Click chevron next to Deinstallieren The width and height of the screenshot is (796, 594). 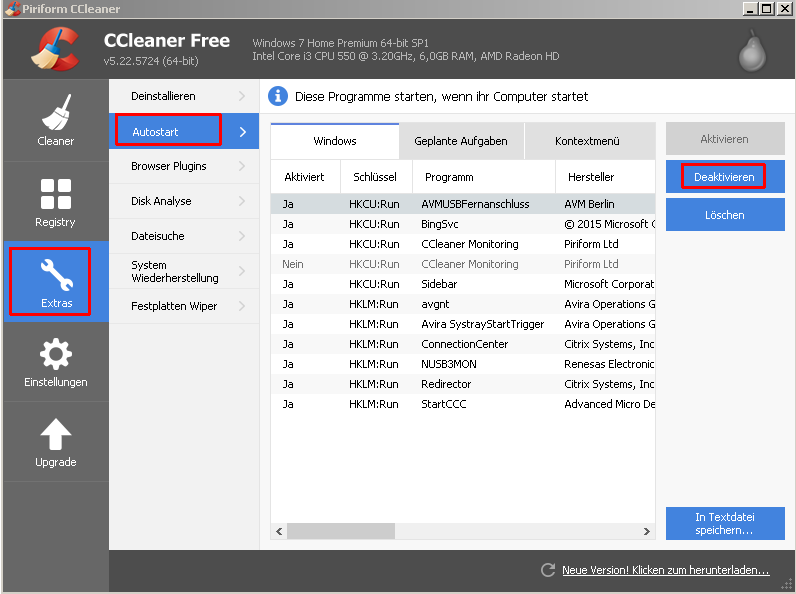pyautogui.click(x=242, y=96)
